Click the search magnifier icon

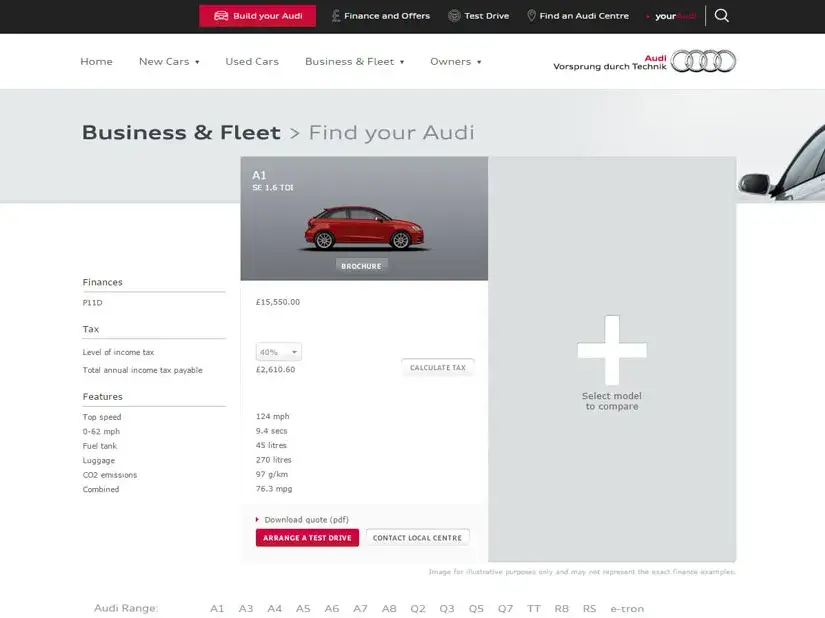point(721,16)
